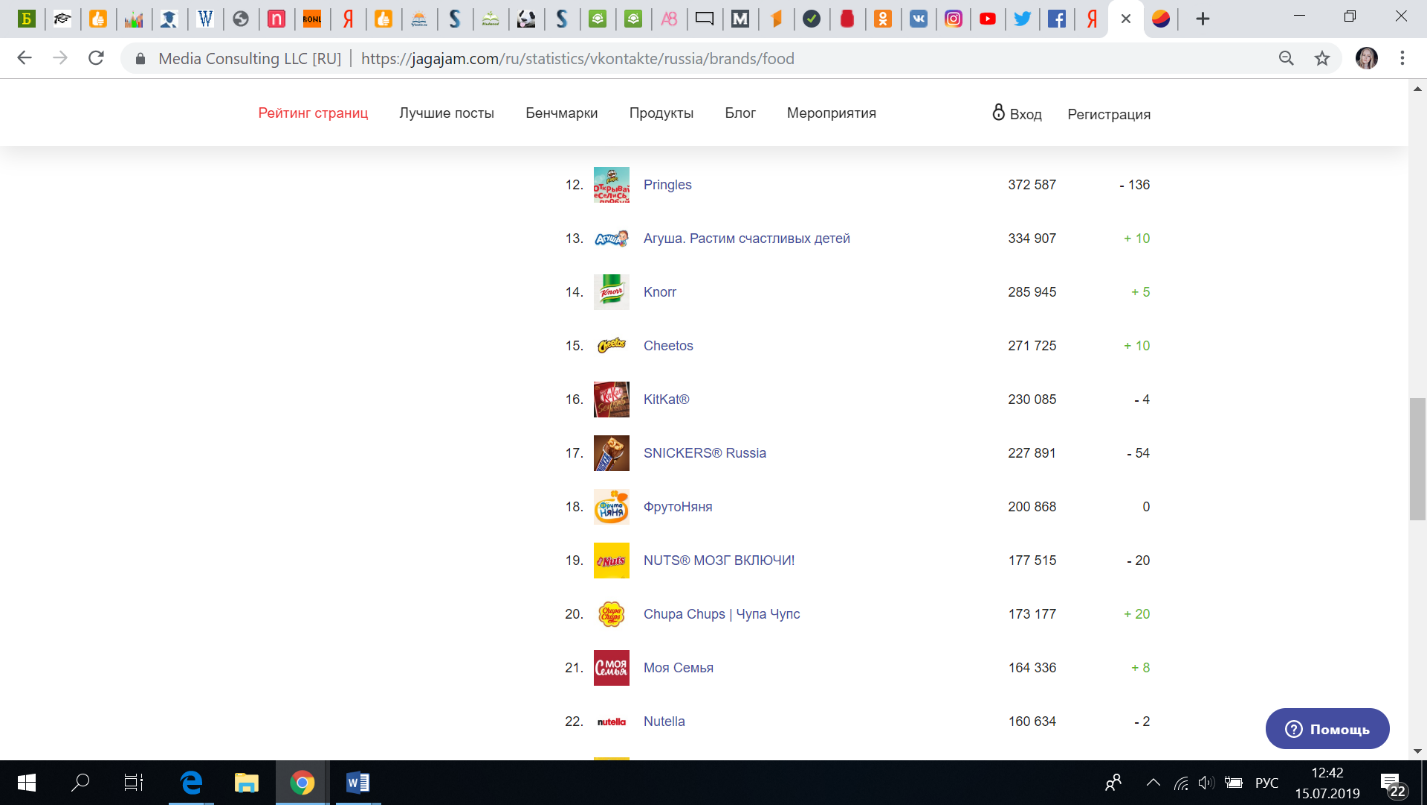This screenshot has height=805, width=1427.
Task: Click the zoom magnifier in the address bar
Action: (x=1287, y=59)
